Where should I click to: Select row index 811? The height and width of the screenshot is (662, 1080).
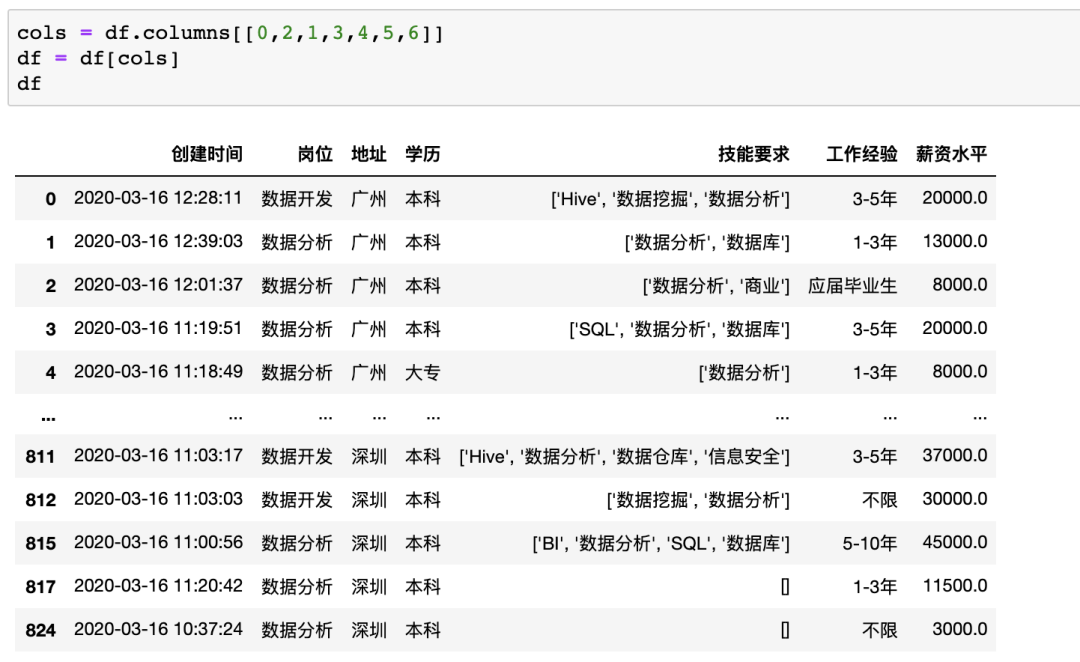point(41,457)
